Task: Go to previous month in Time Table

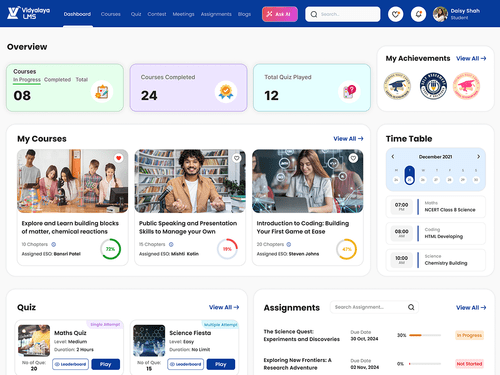Action: [x=393, y=156]
